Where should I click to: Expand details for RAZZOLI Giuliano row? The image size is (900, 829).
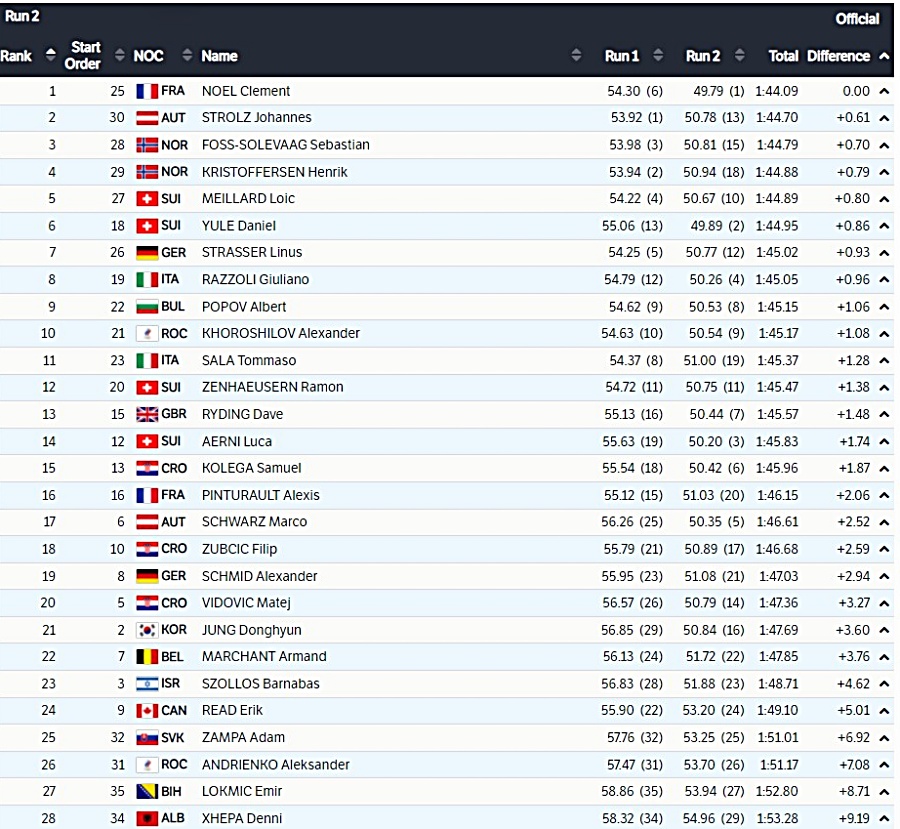click(885, 280)
